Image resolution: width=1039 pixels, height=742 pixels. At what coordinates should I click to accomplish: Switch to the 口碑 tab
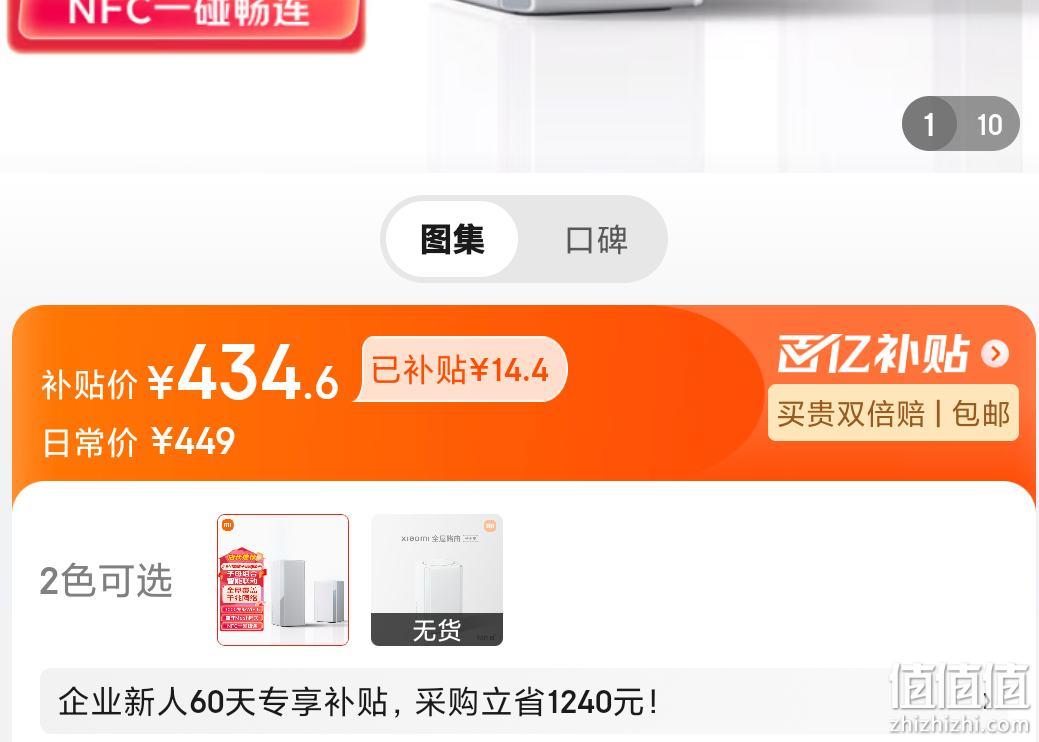click(x=596, y=239)
